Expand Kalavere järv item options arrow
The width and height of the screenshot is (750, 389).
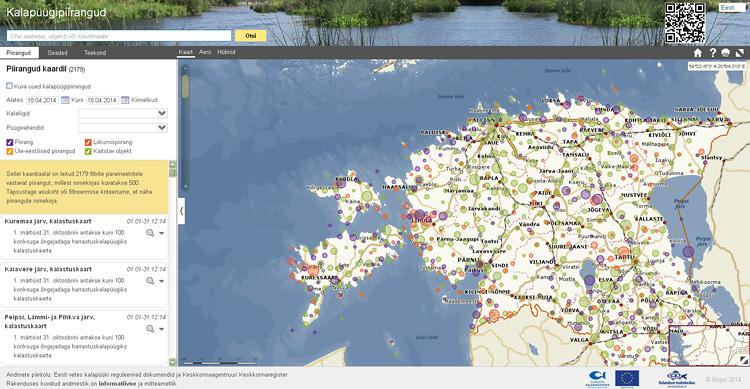click(x=162, y=281)
